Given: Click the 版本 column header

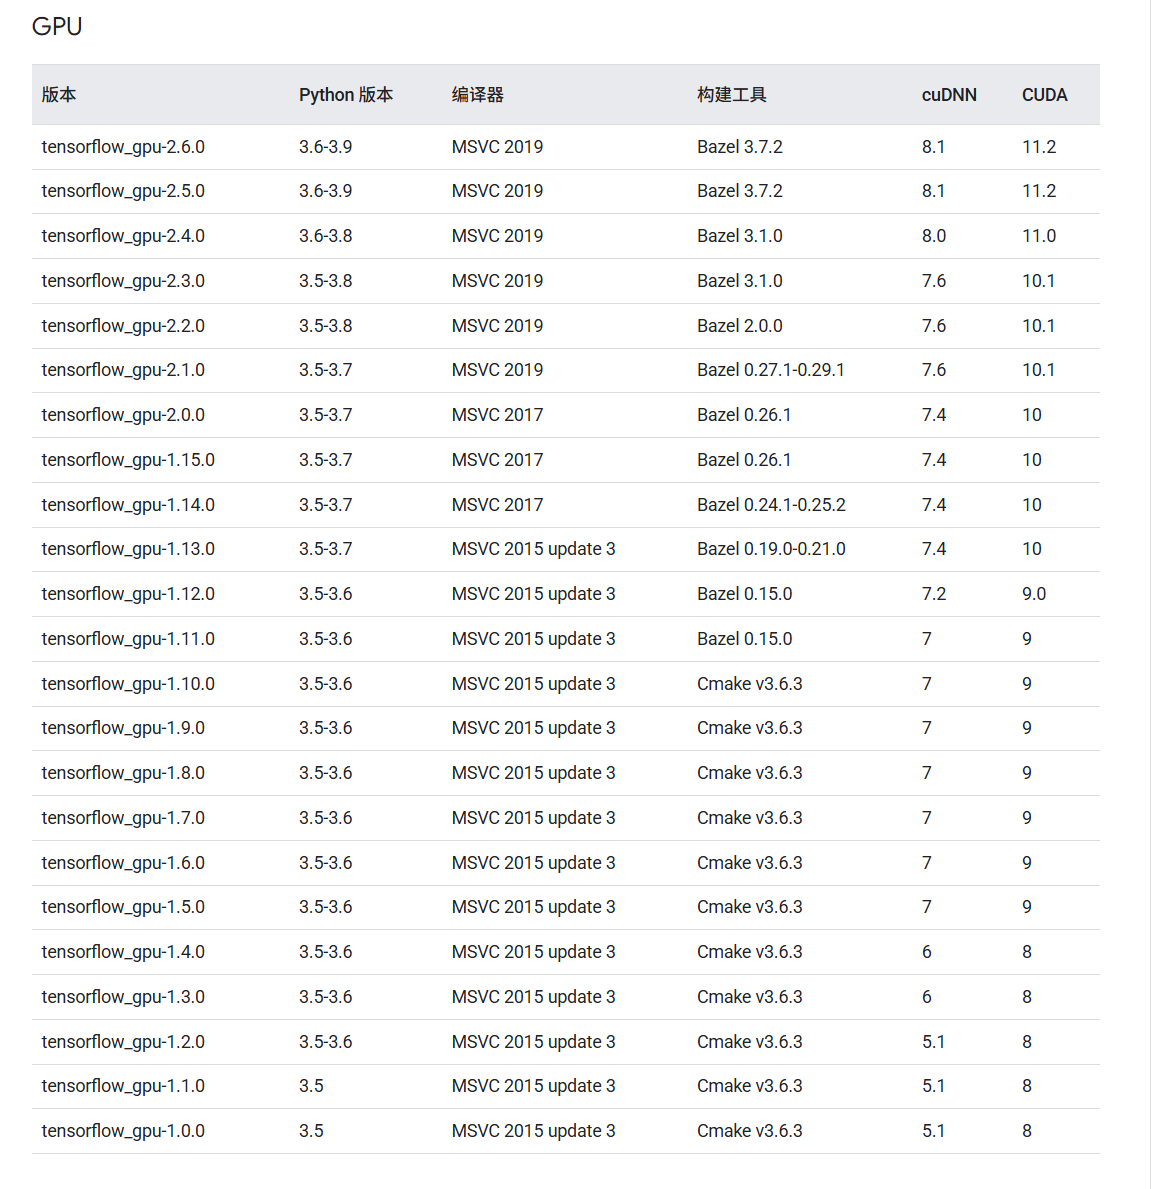Looking at the screenshot, I should pos(58,95).
